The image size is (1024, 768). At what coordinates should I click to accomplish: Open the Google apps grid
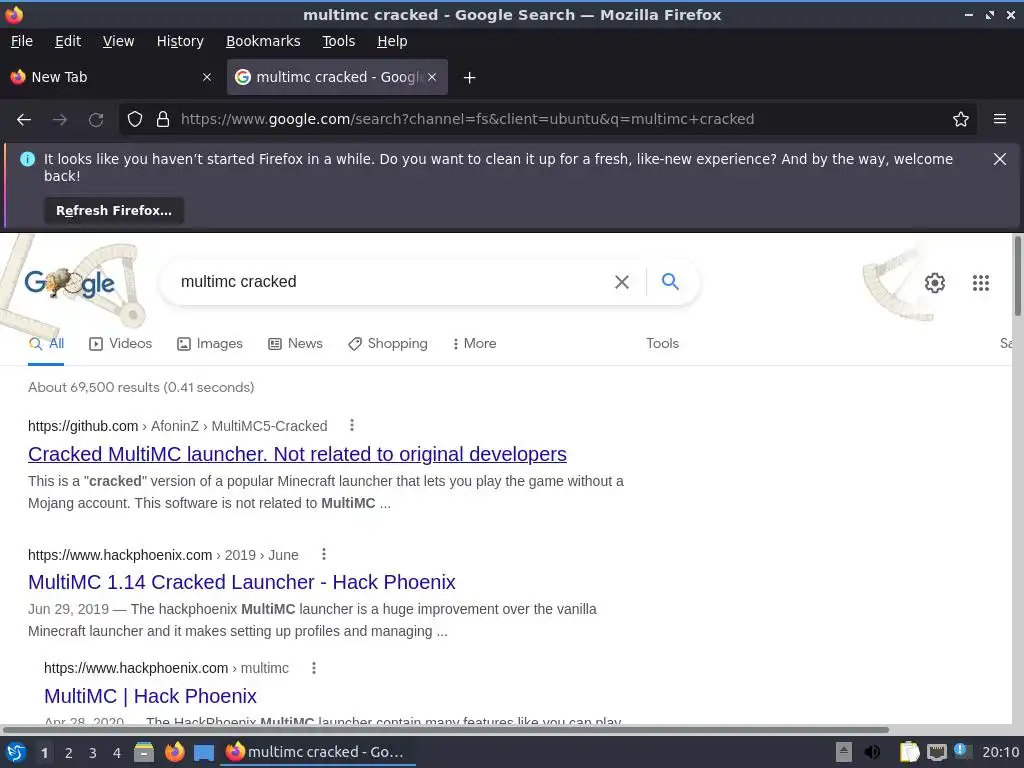click(980, 283)
